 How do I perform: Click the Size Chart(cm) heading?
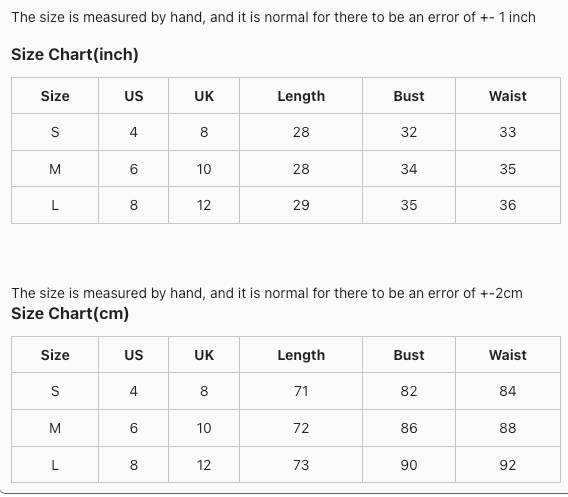click(70, 314)
